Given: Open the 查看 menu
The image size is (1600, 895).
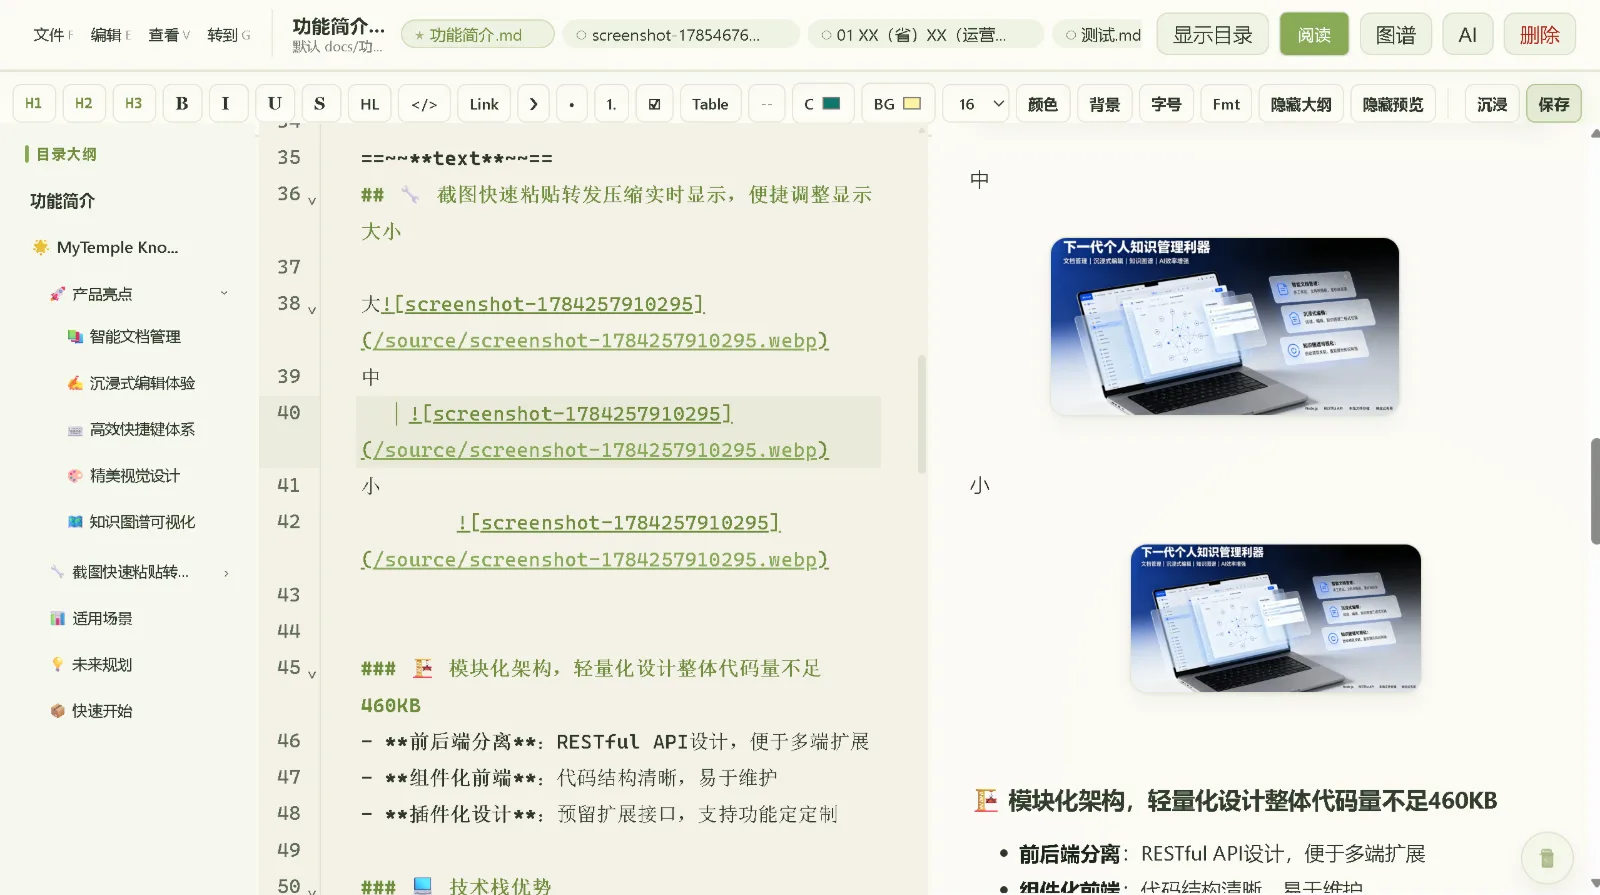Looking at the screenshot, I should 169,35.
